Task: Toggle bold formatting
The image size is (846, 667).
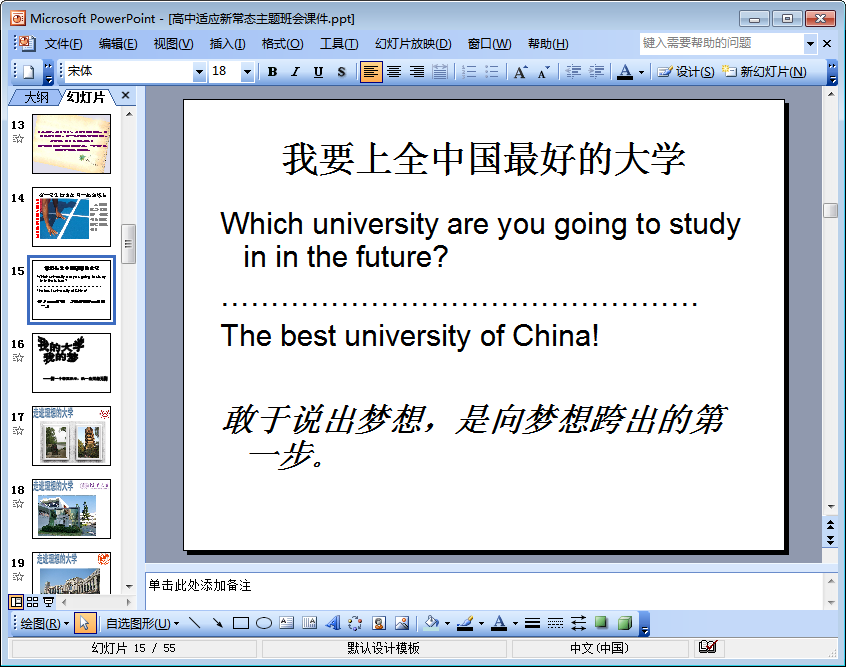Action: (x=272, y=72)
